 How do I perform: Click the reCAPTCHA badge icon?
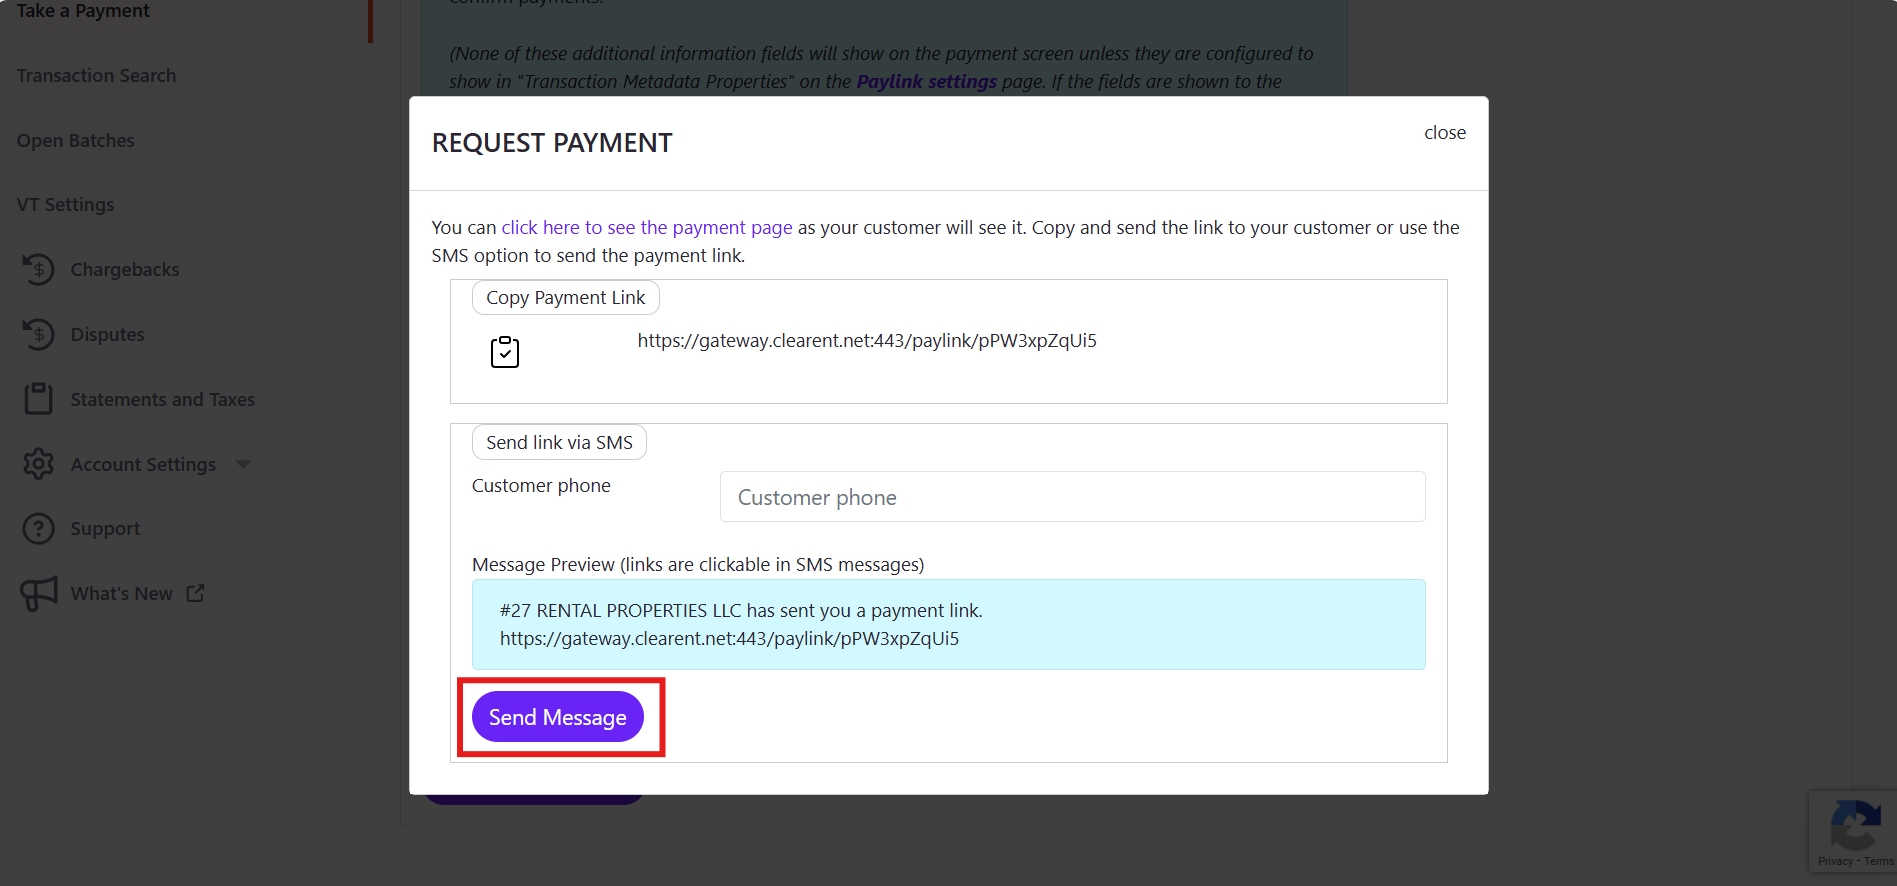[x=1854, y=828]
